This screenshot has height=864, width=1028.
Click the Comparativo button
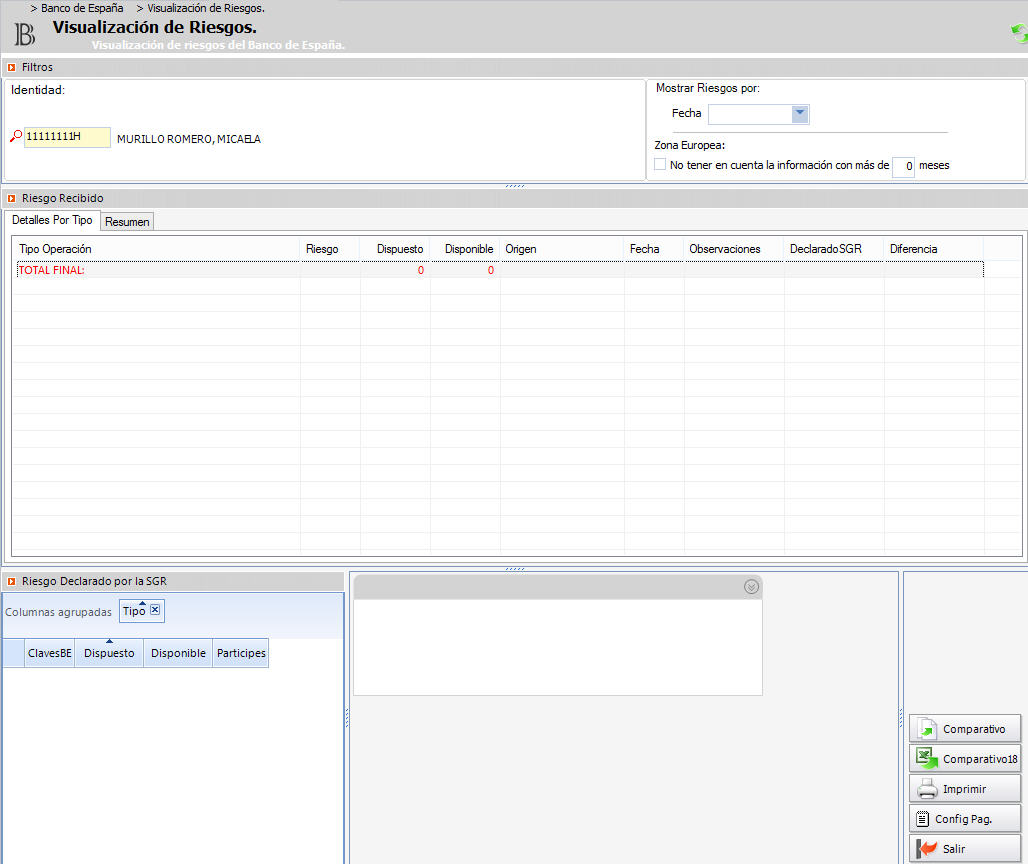[965, 729]
